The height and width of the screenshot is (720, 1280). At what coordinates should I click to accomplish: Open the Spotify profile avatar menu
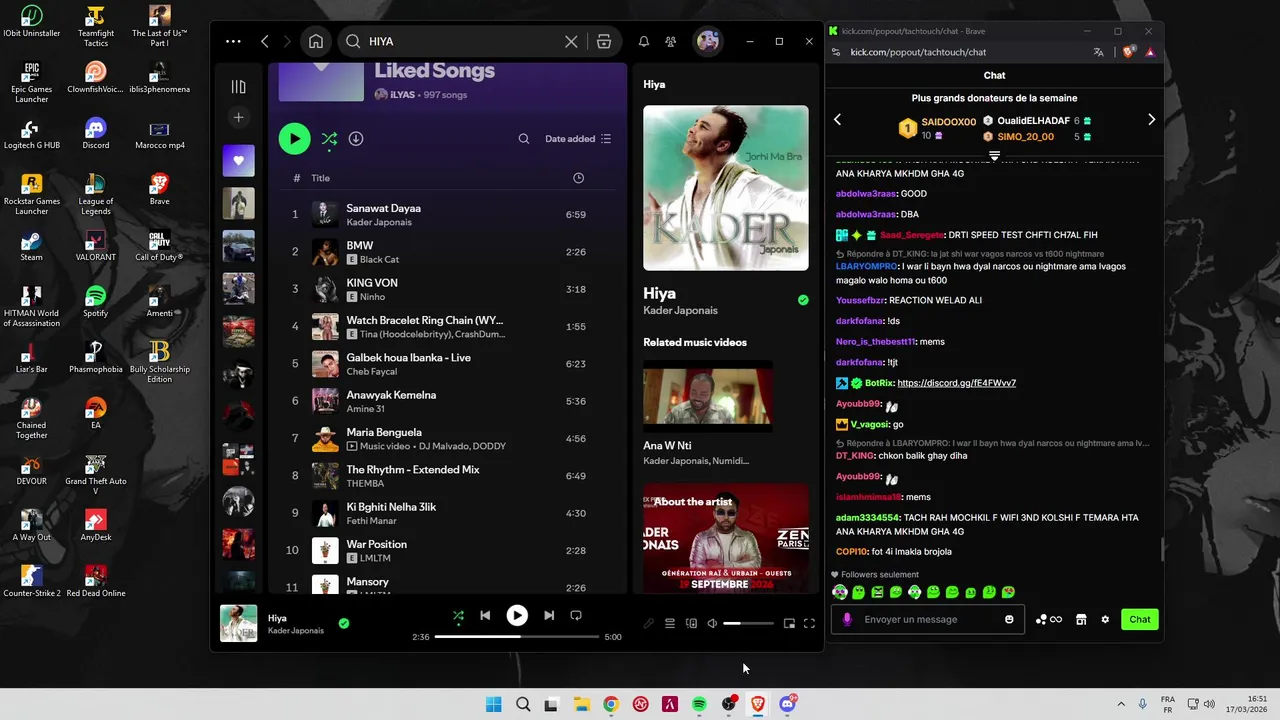click(708, 41)
